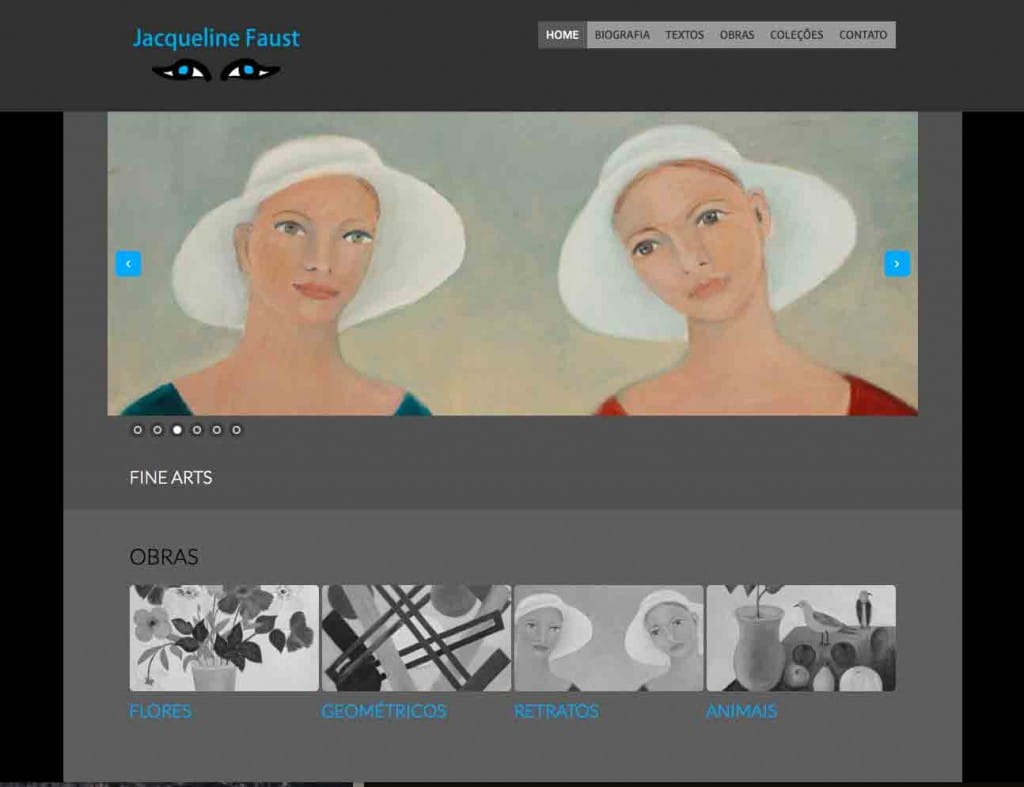
Task: Select the sixth slideshow dot
Action: 236,430
